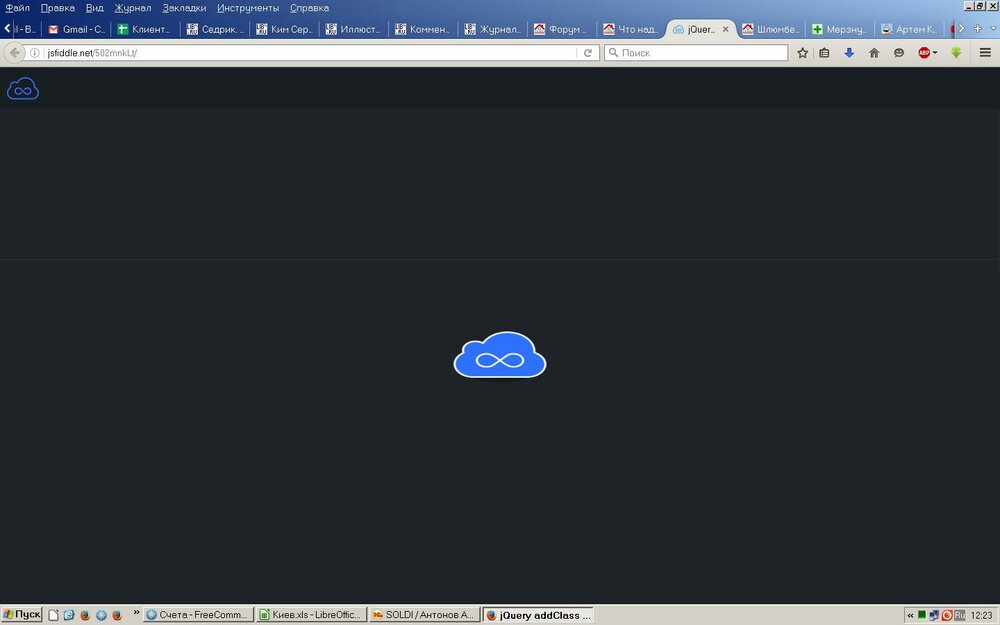
Task: Open site information icon in address bar
Action: pos(35,53)
